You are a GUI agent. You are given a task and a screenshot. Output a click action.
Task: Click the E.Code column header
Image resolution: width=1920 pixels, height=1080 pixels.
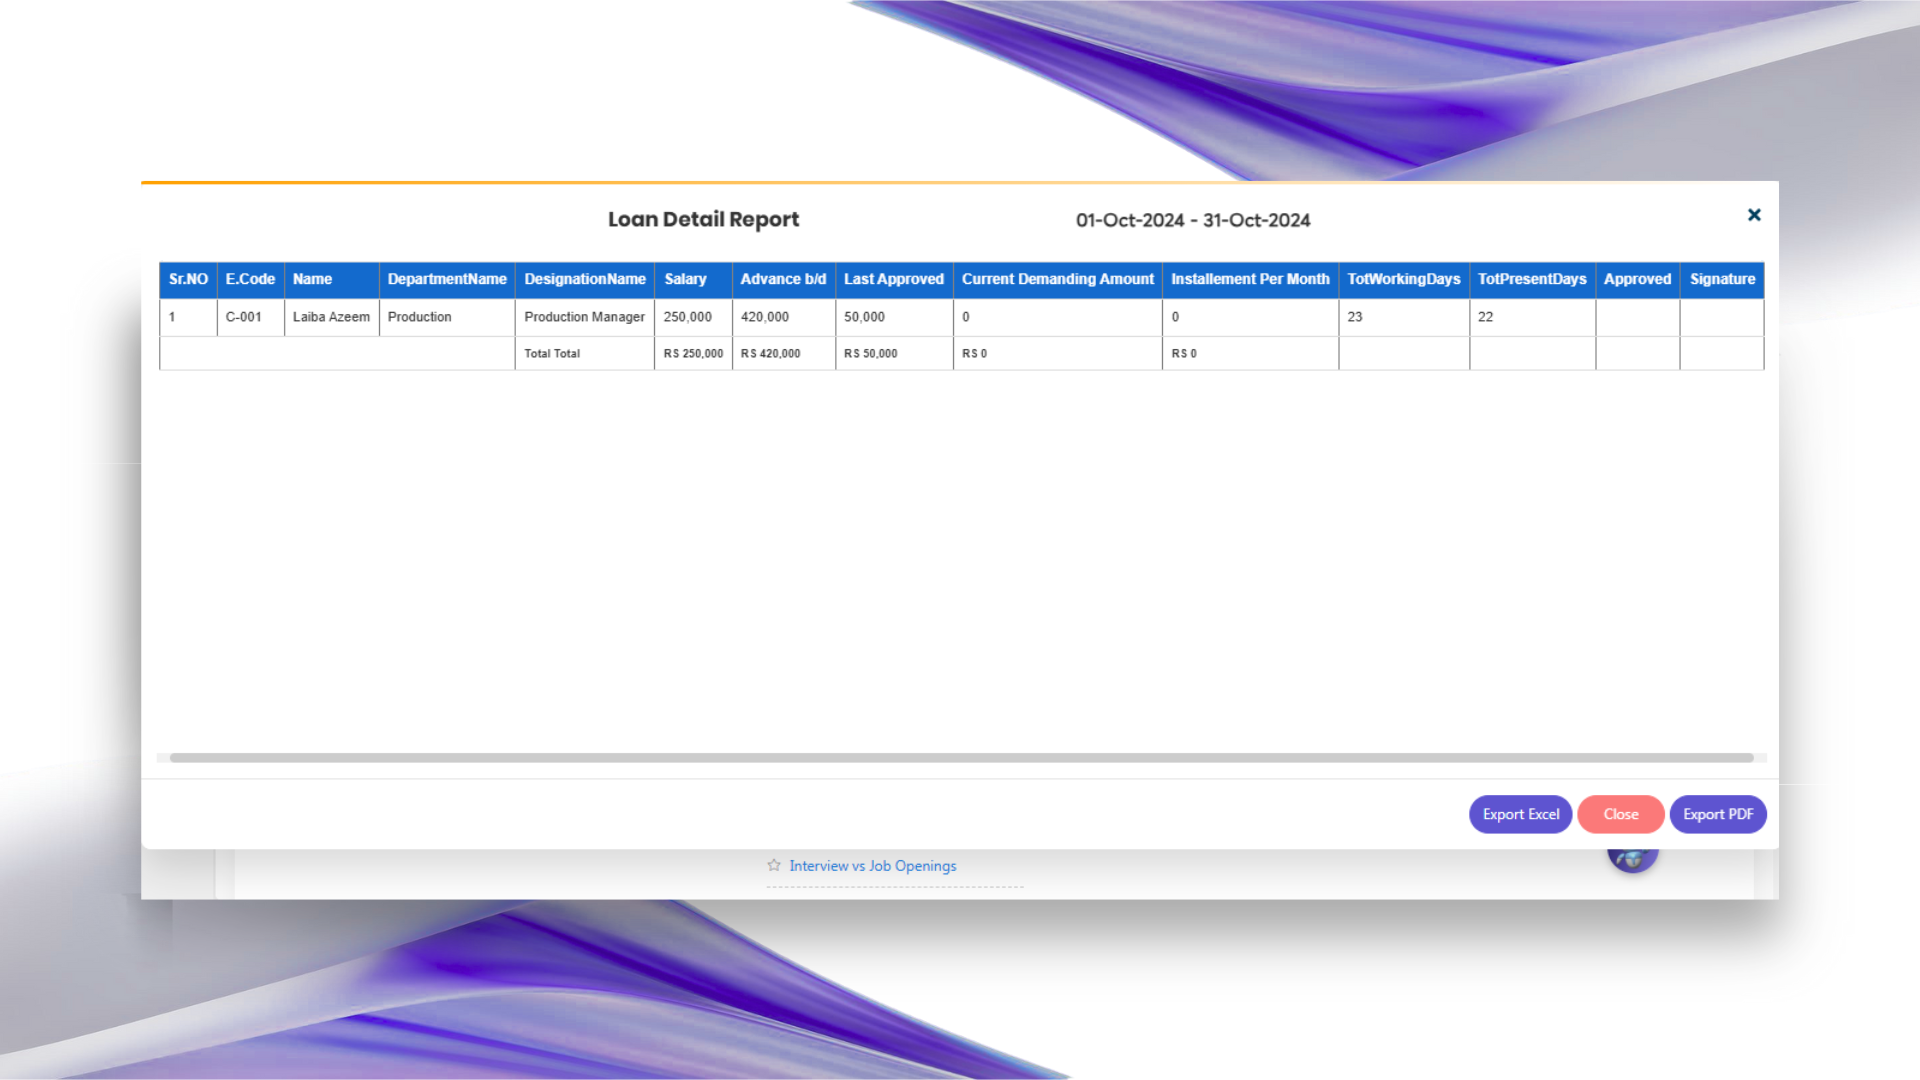click(250, 279)
